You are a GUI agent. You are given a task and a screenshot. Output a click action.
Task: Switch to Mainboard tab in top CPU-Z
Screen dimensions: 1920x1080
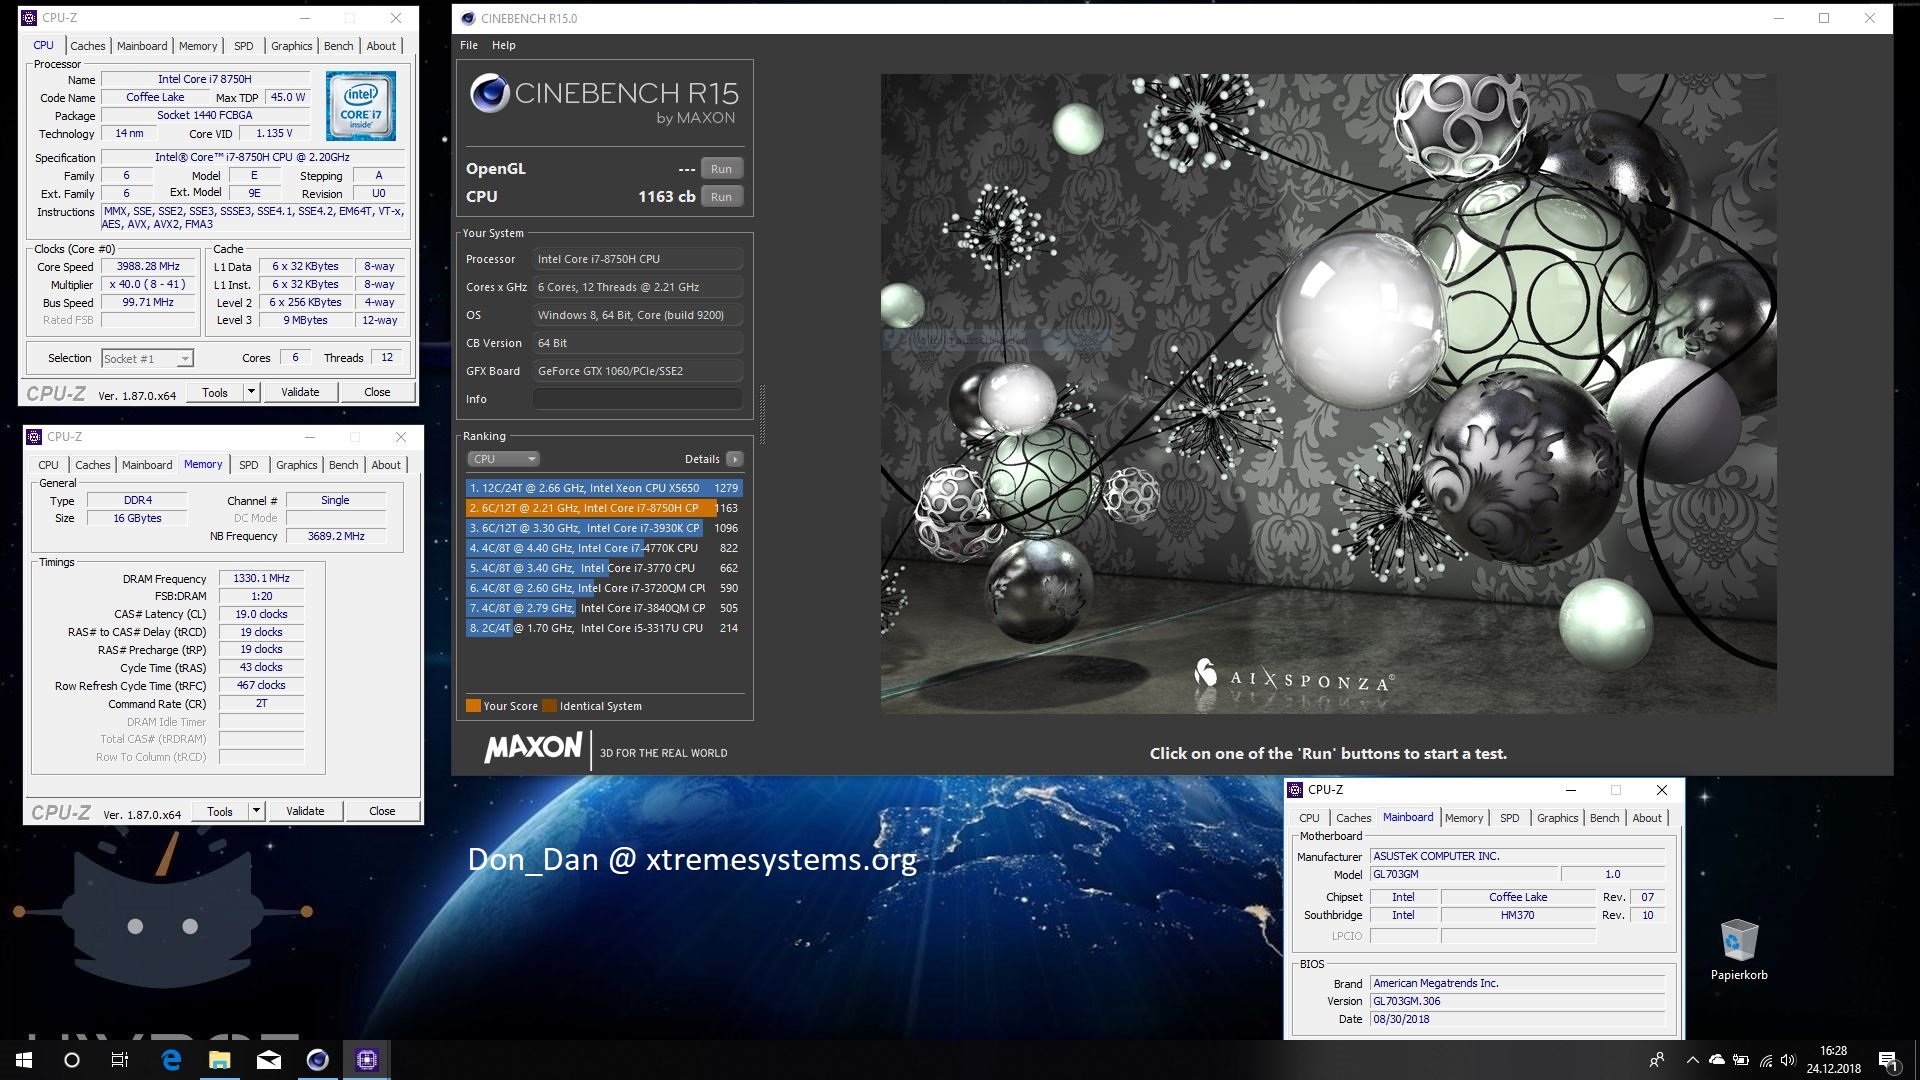pyautogui.click(x=142, y=46)
